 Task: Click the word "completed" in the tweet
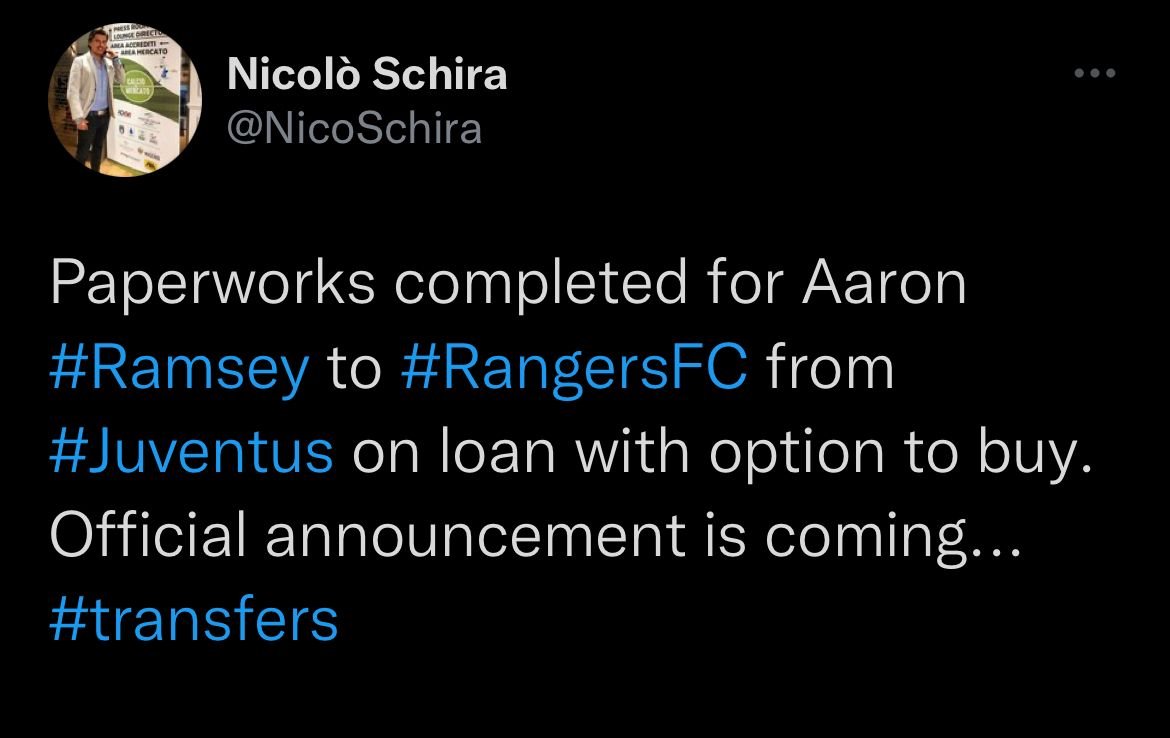[x=540, y=286]
